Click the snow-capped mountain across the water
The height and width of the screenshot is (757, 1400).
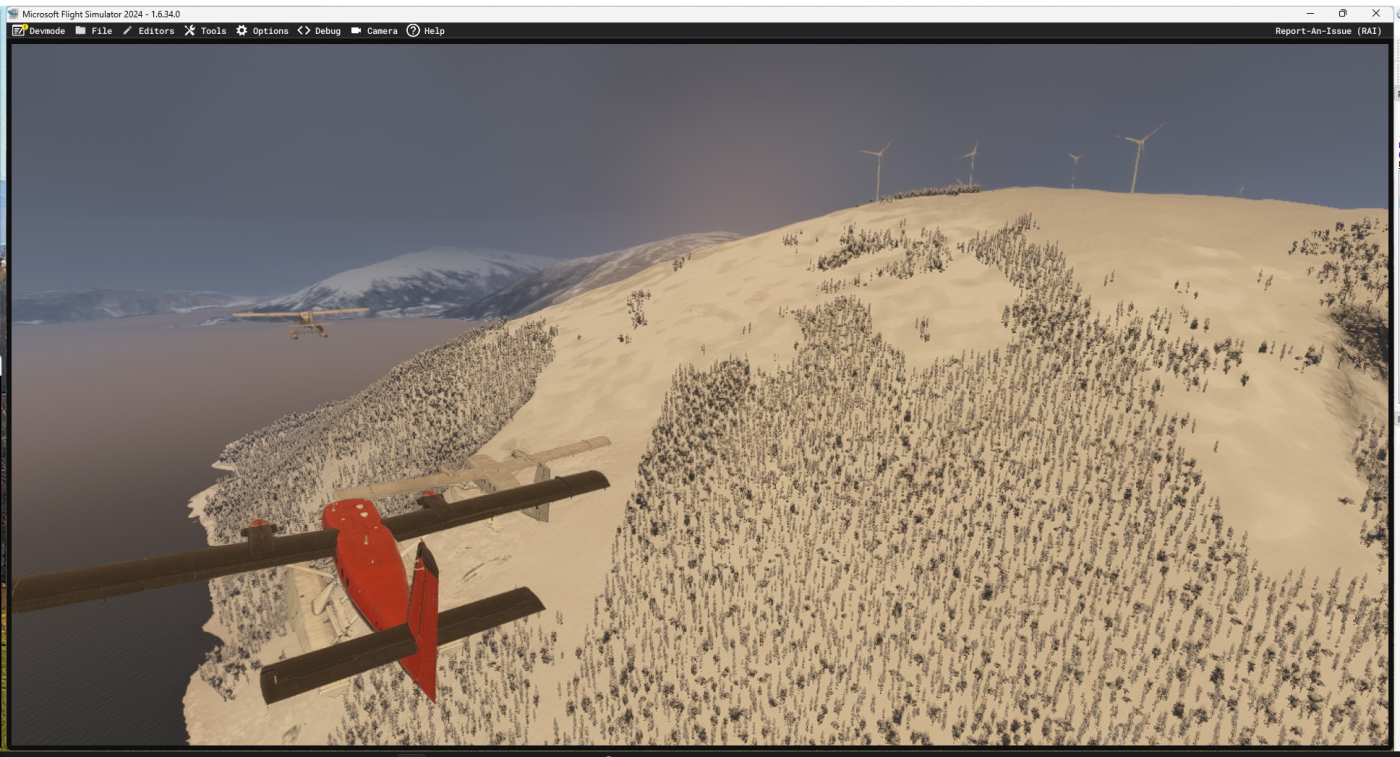420,275
